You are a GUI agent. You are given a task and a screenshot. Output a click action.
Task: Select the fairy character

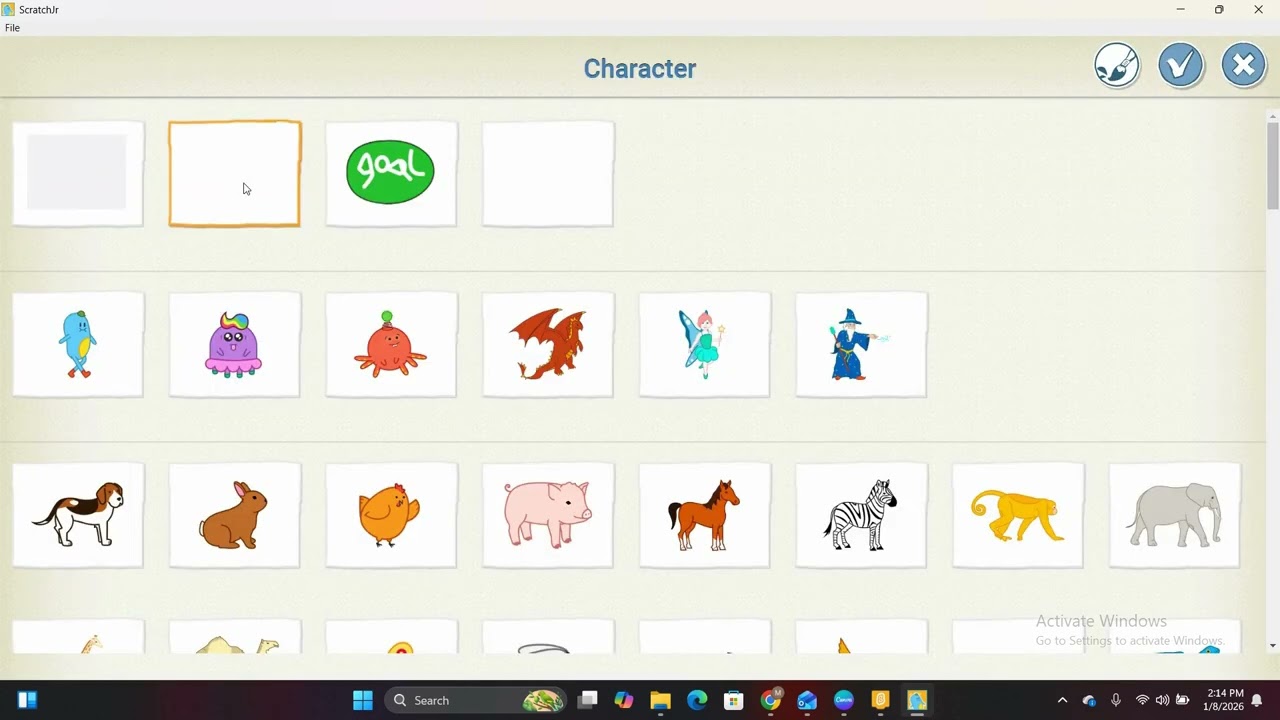tap(705, 344)
